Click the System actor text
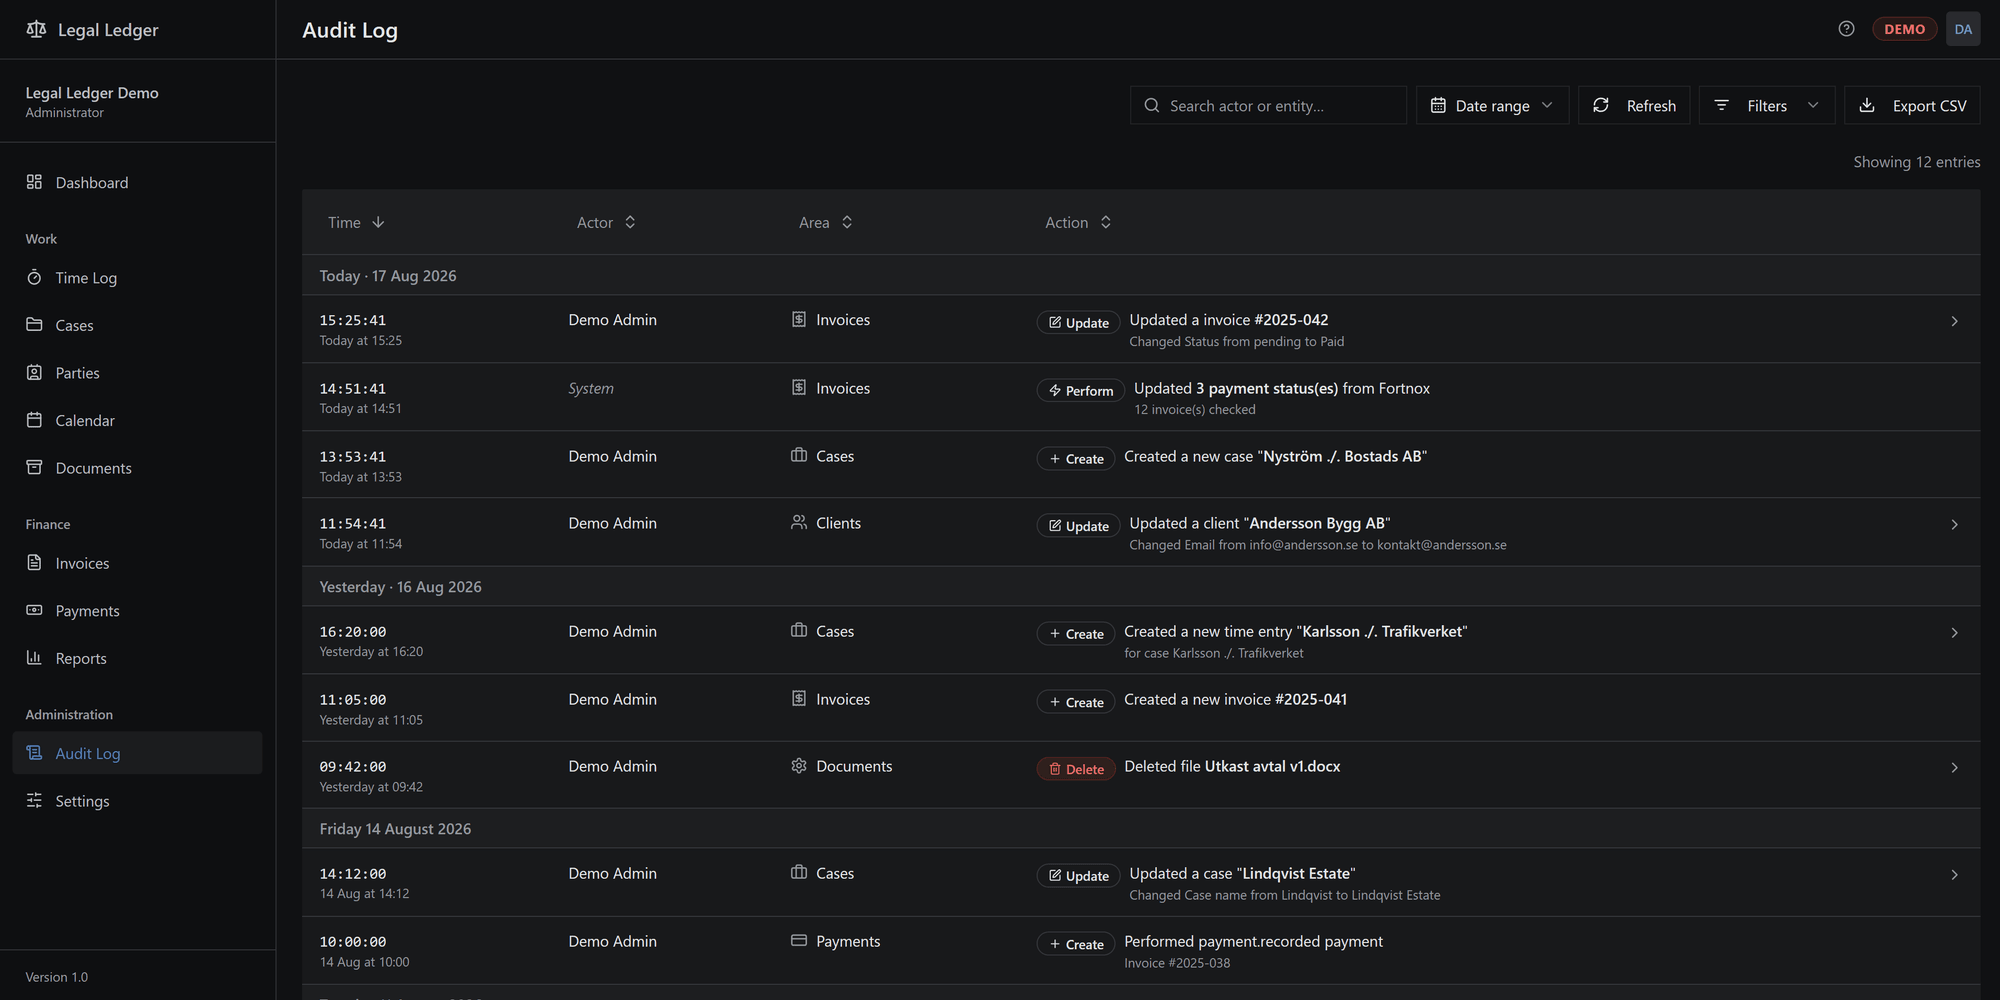Viewport: 2000px width, 1000px height. click(x=591, y=388)
